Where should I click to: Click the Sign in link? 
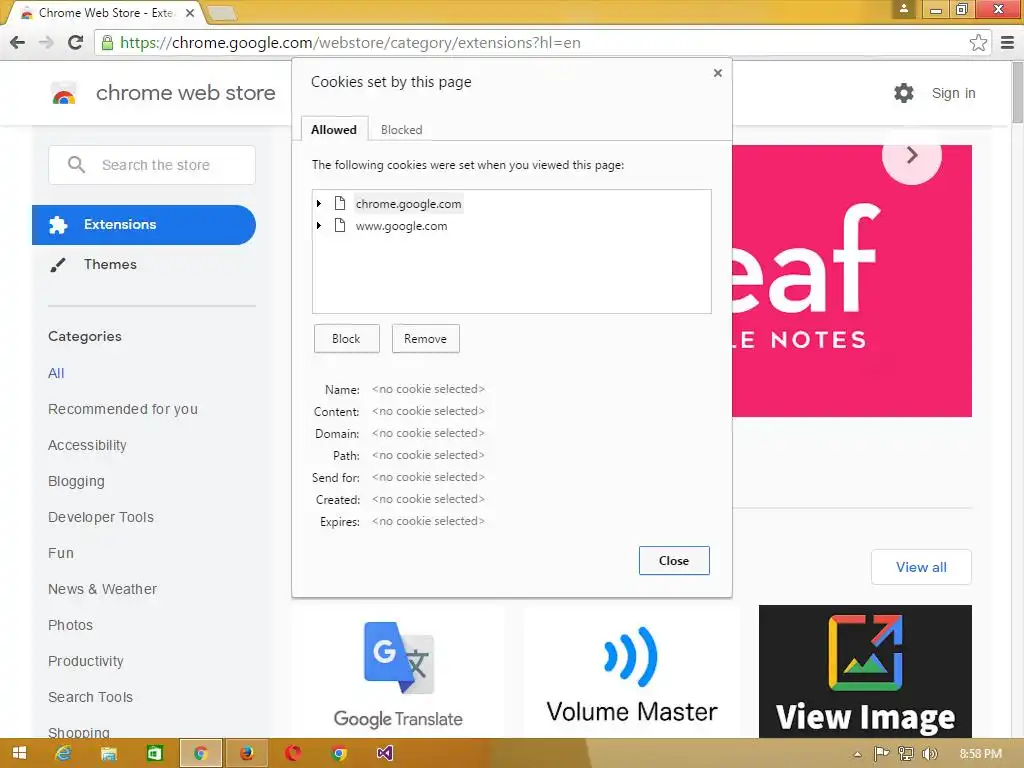coord(953,93)
